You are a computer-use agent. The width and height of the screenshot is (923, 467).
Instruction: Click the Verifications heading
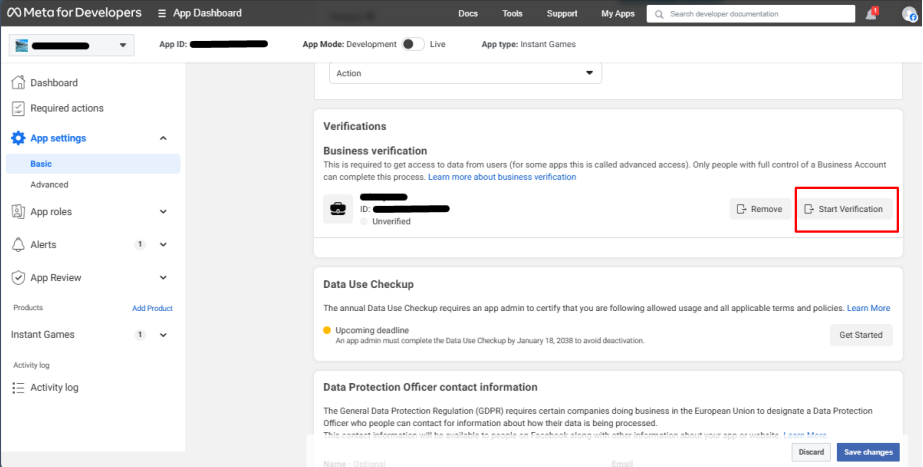point(355,126)
